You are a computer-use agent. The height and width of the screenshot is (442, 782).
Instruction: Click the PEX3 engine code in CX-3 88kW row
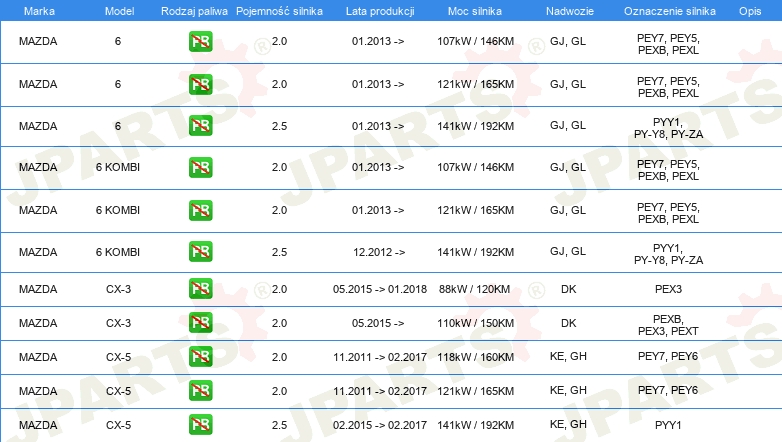[668, 289]
